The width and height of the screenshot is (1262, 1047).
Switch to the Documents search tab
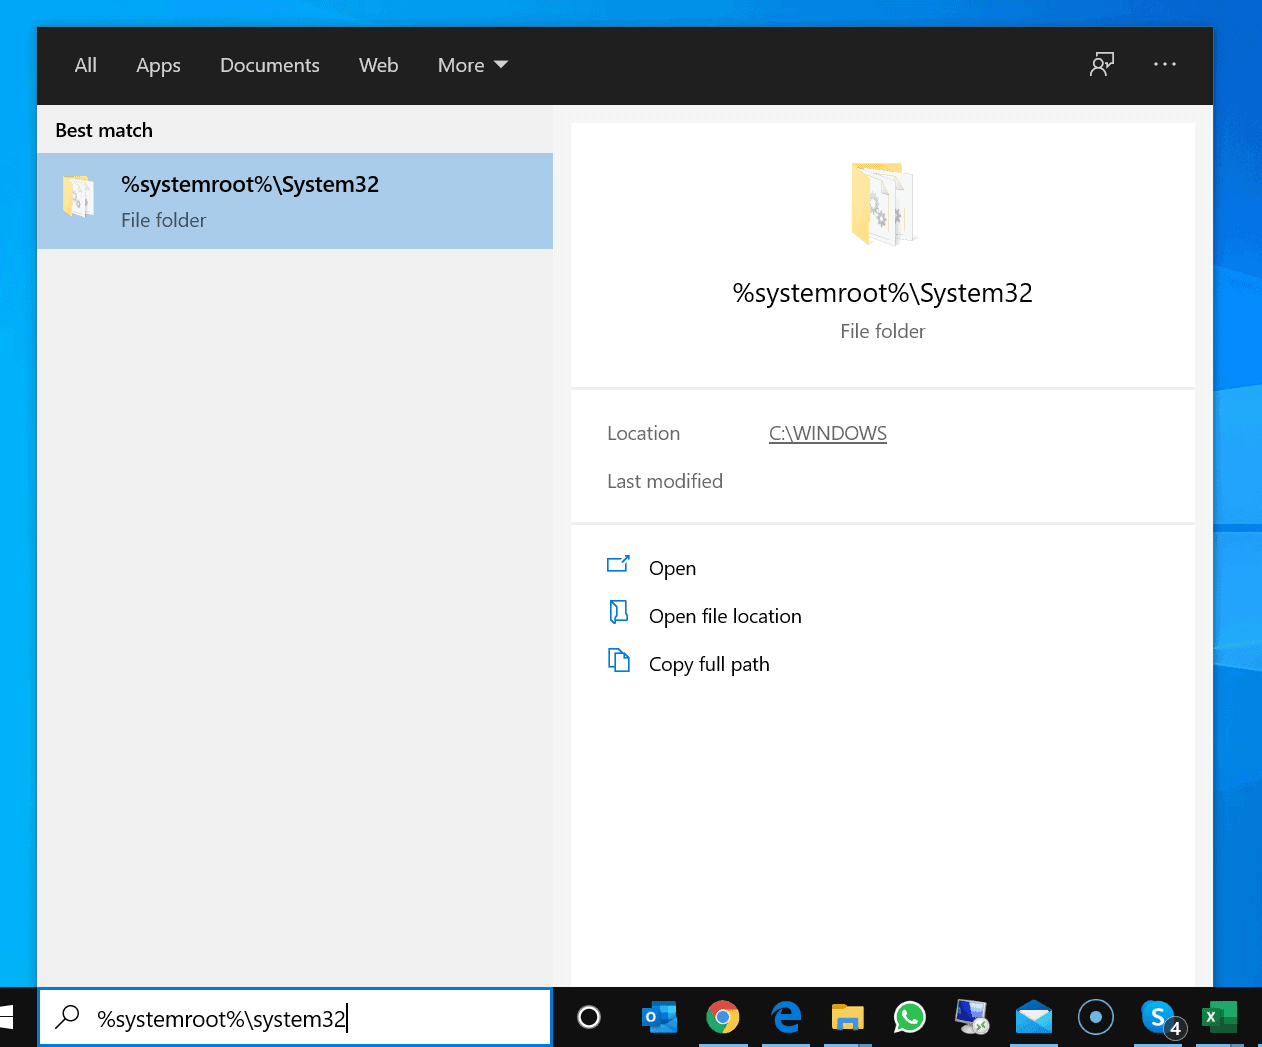point(269,64)
